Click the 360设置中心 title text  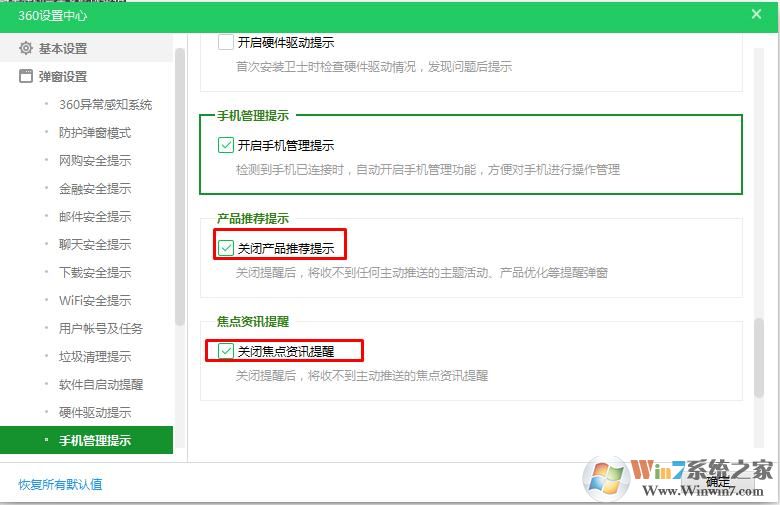click(53, 15)
